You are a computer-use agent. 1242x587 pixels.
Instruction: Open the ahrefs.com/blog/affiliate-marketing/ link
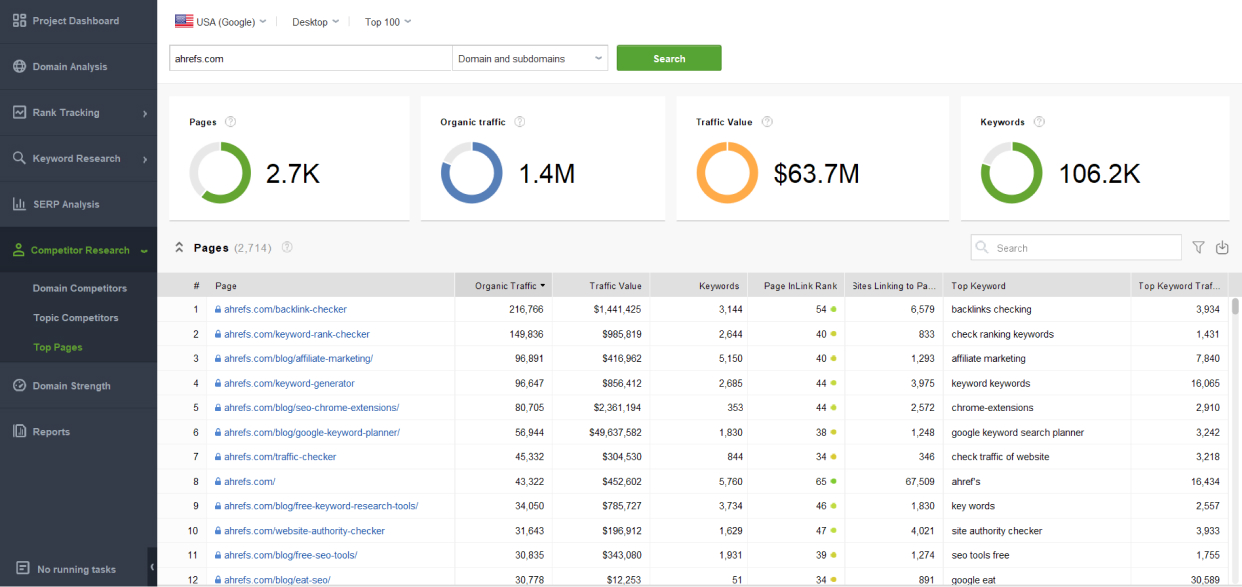(298, 359)
